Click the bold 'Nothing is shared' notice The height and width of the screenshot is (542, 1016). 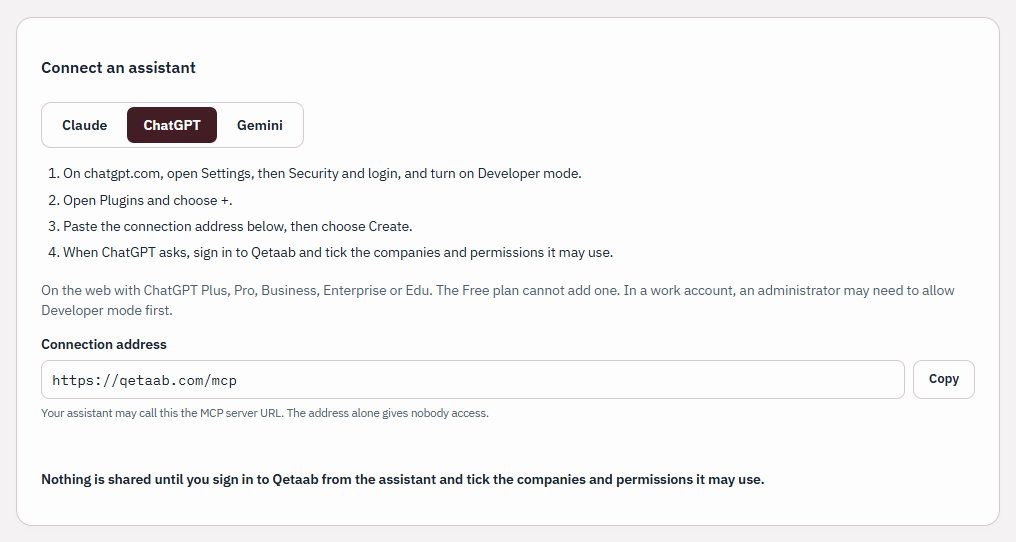[402, 480]
